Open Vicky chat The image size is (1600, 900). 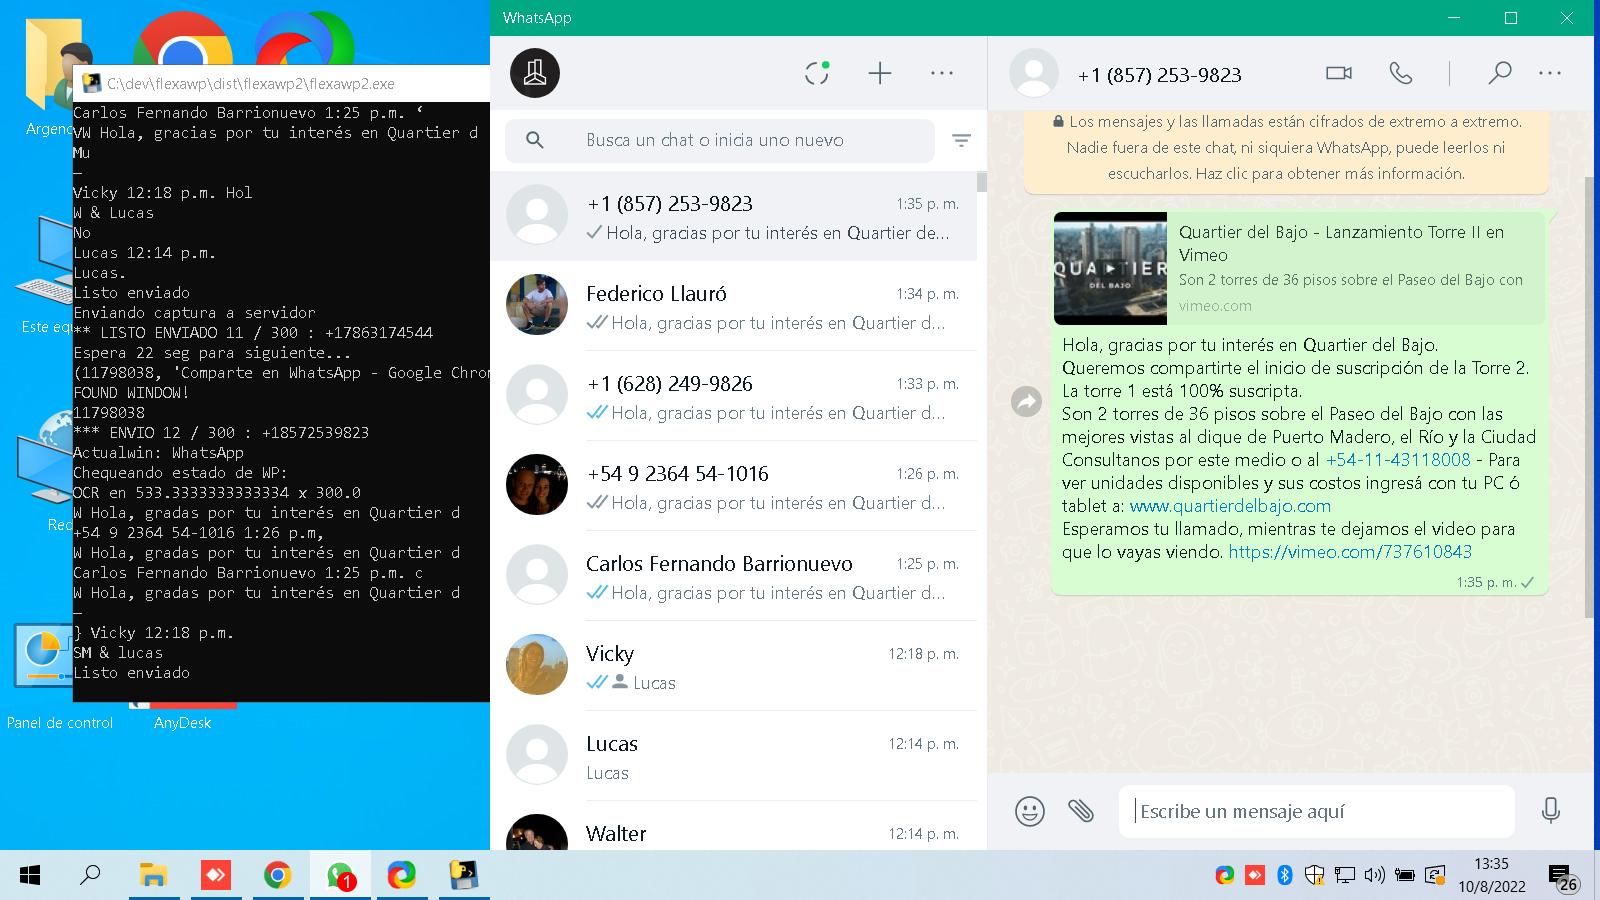(x=733, y=666)
